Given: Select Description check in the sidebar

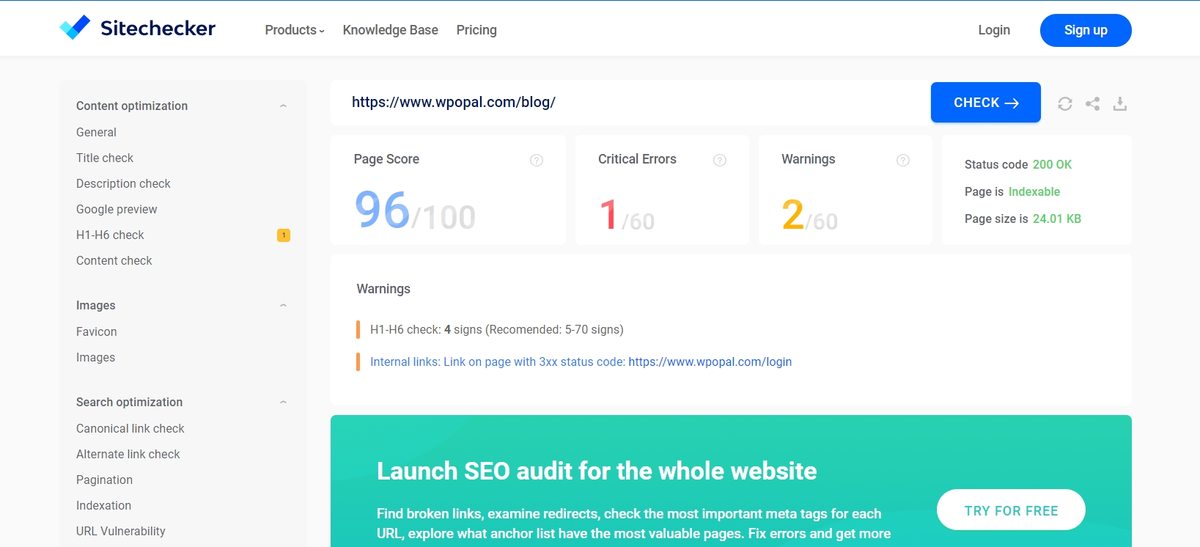Looking at the screenshot, I should [x=123, y=184].
